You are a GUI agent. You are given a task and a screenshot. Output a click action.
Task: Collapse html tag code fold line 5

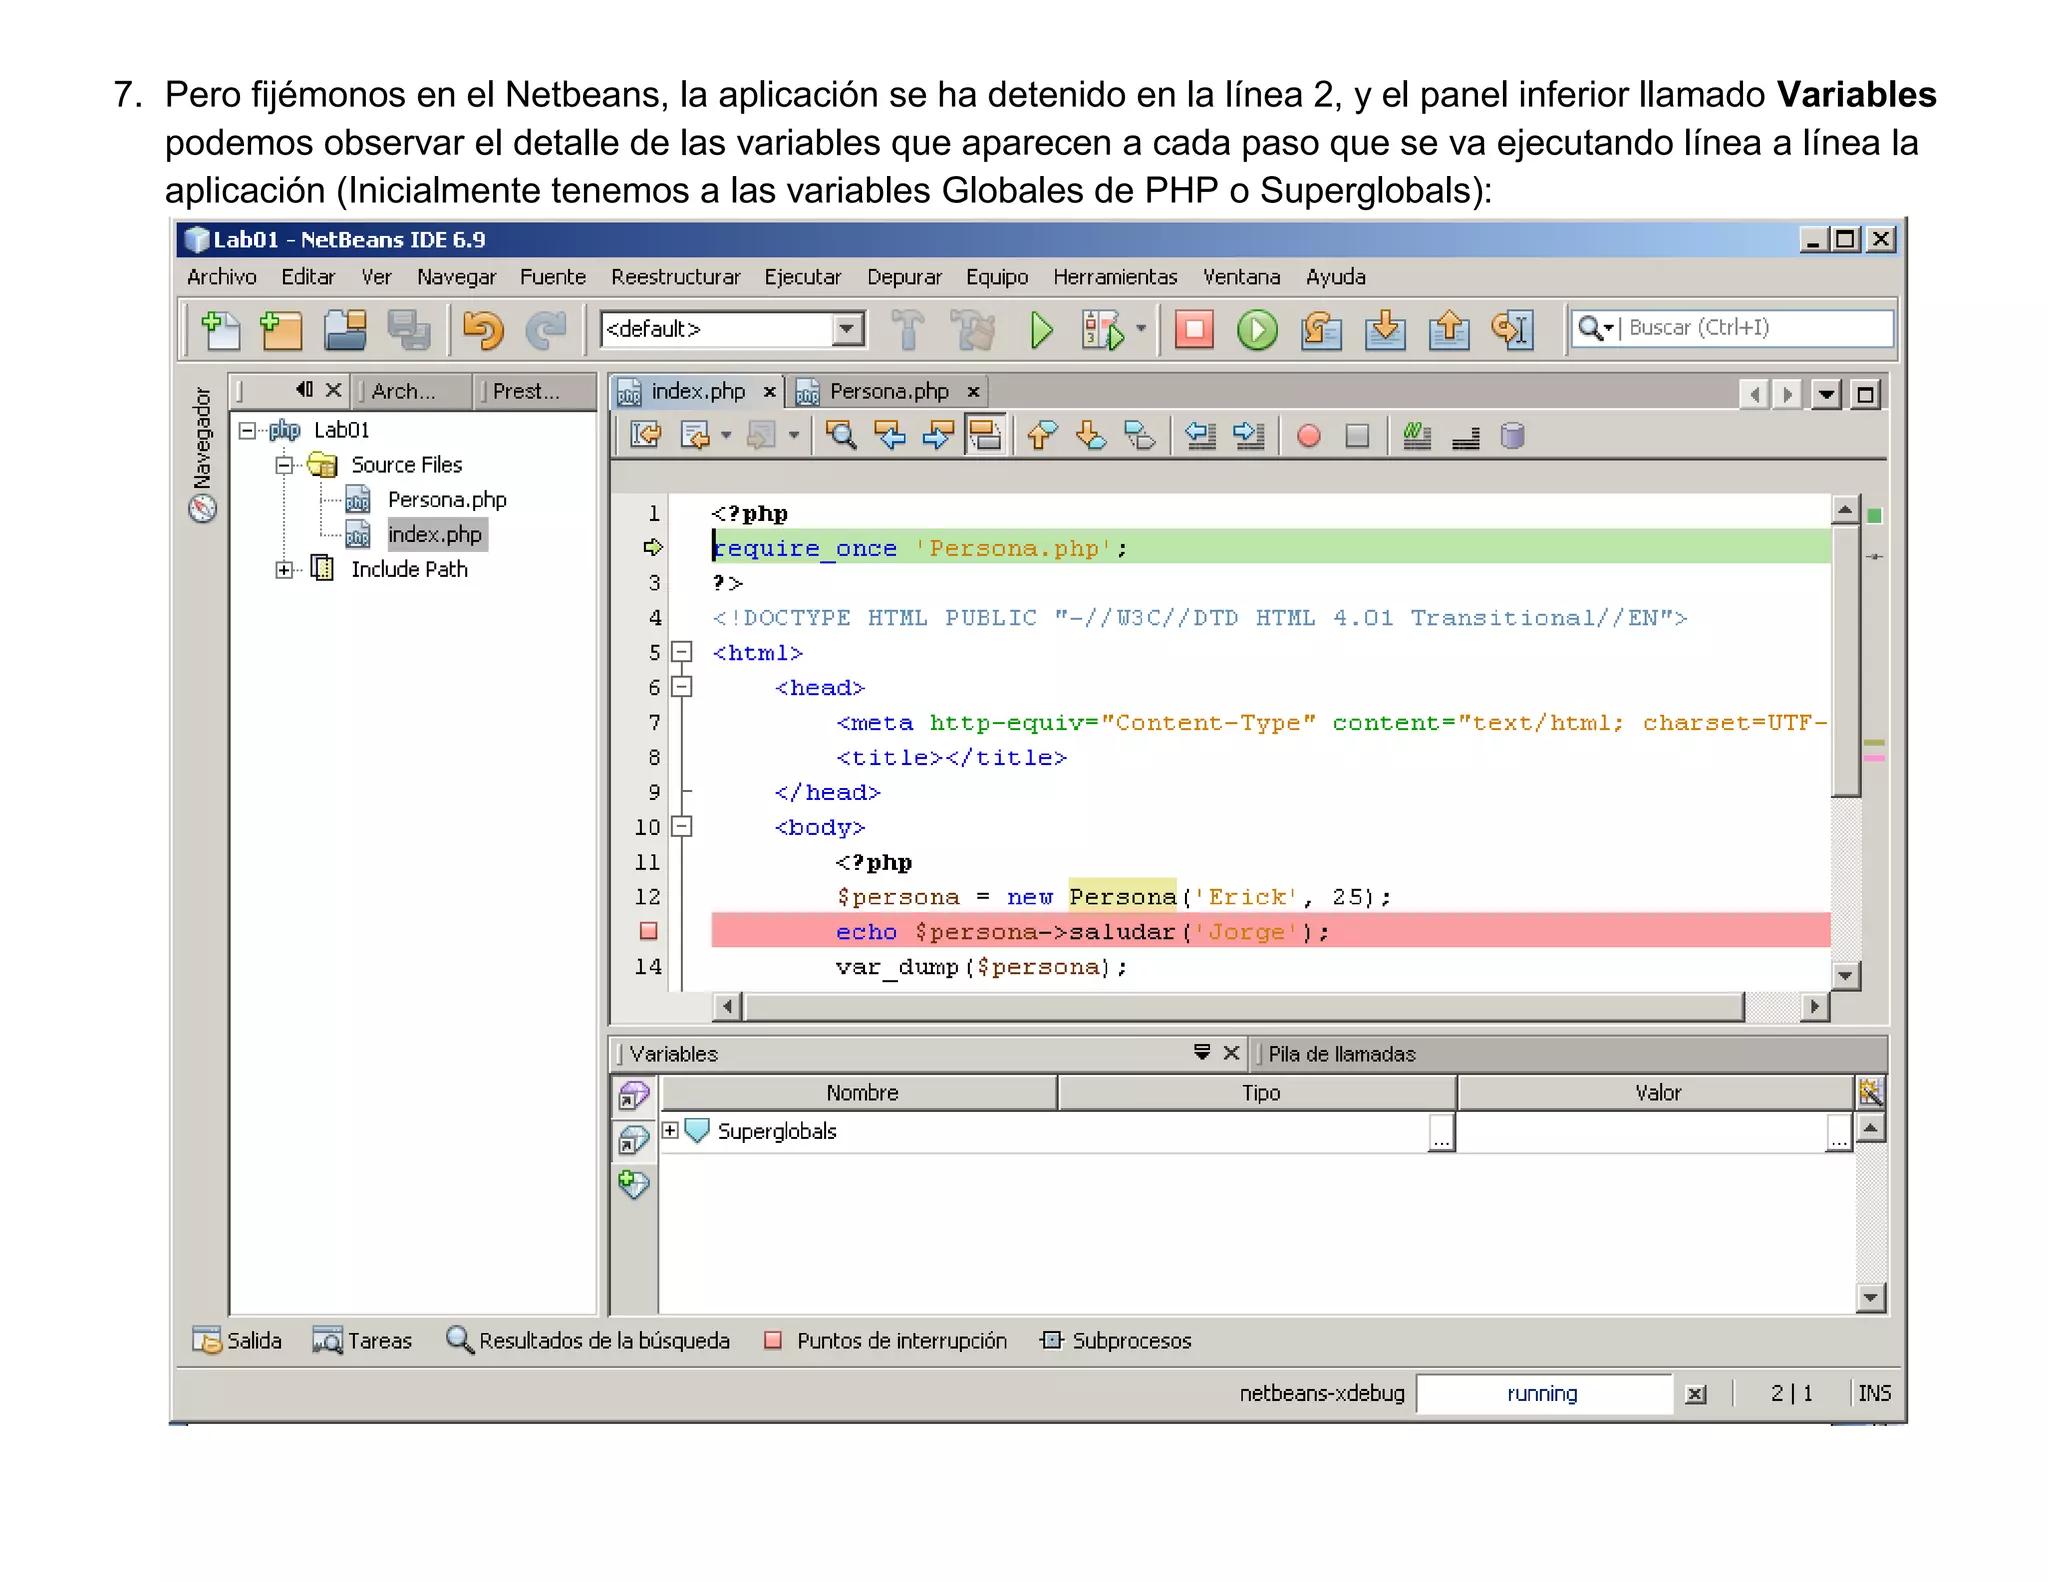[681, 652]
